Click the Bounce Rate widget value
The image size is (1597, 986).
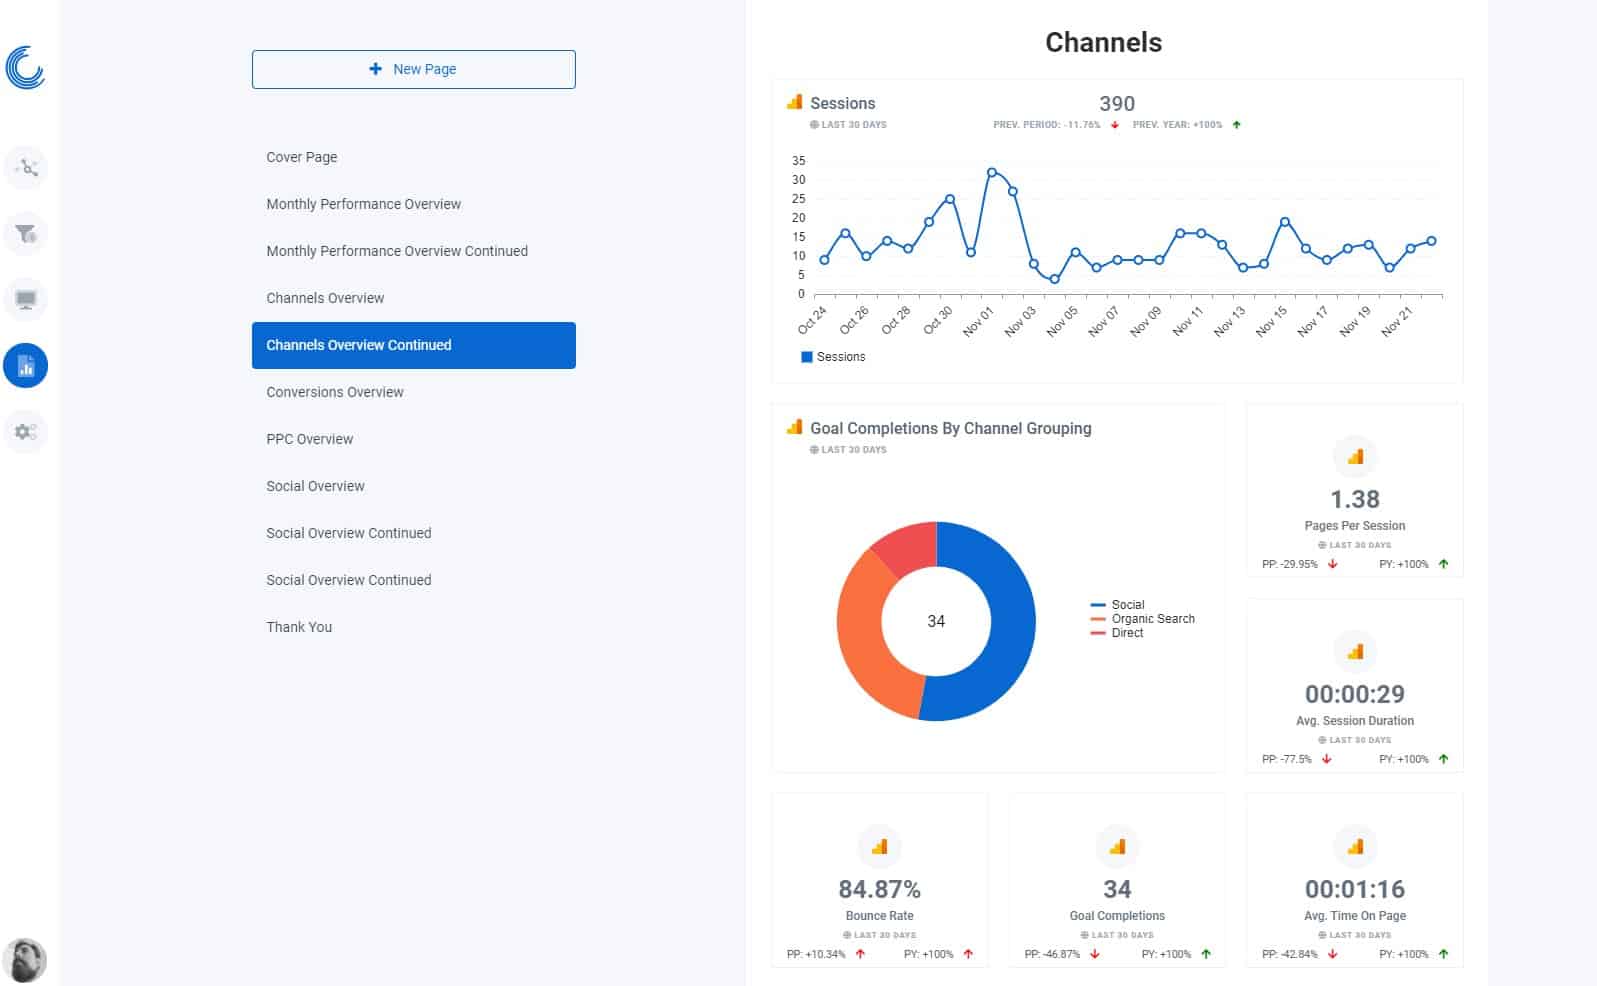(879, 889)
